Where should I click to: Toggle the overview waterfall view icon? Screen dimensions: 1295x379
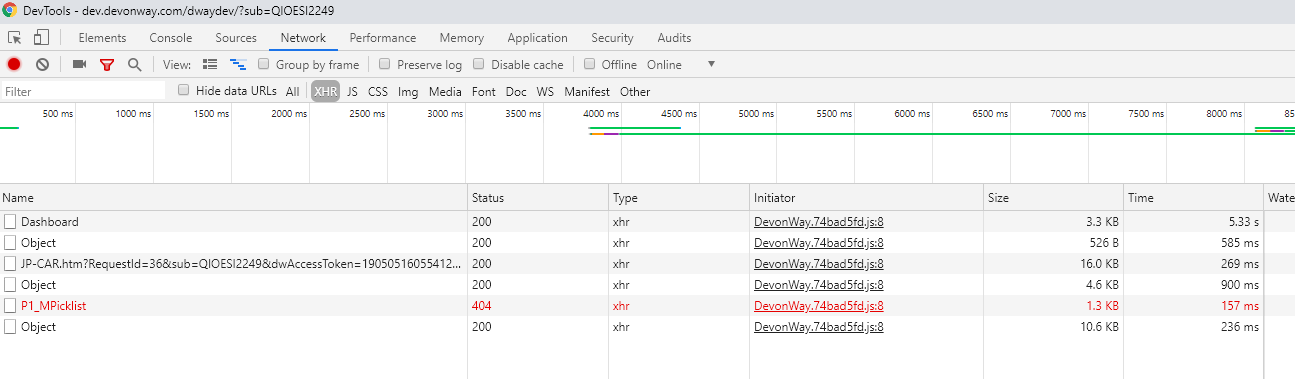pos(238,64)
